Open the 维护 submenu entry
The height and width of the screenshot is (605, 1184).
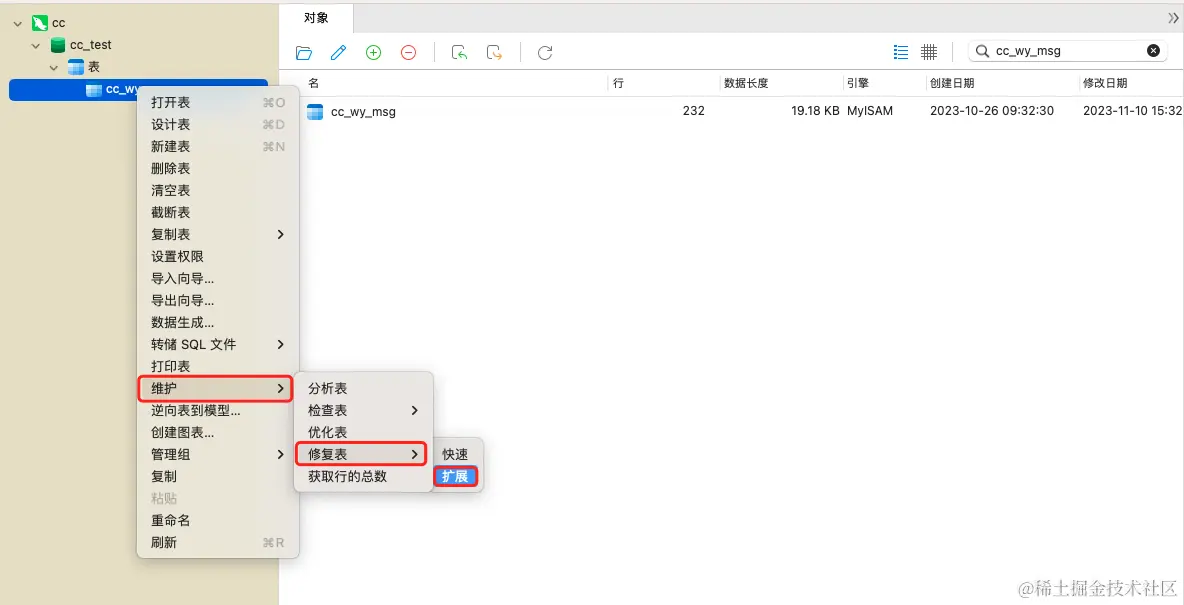215,388
